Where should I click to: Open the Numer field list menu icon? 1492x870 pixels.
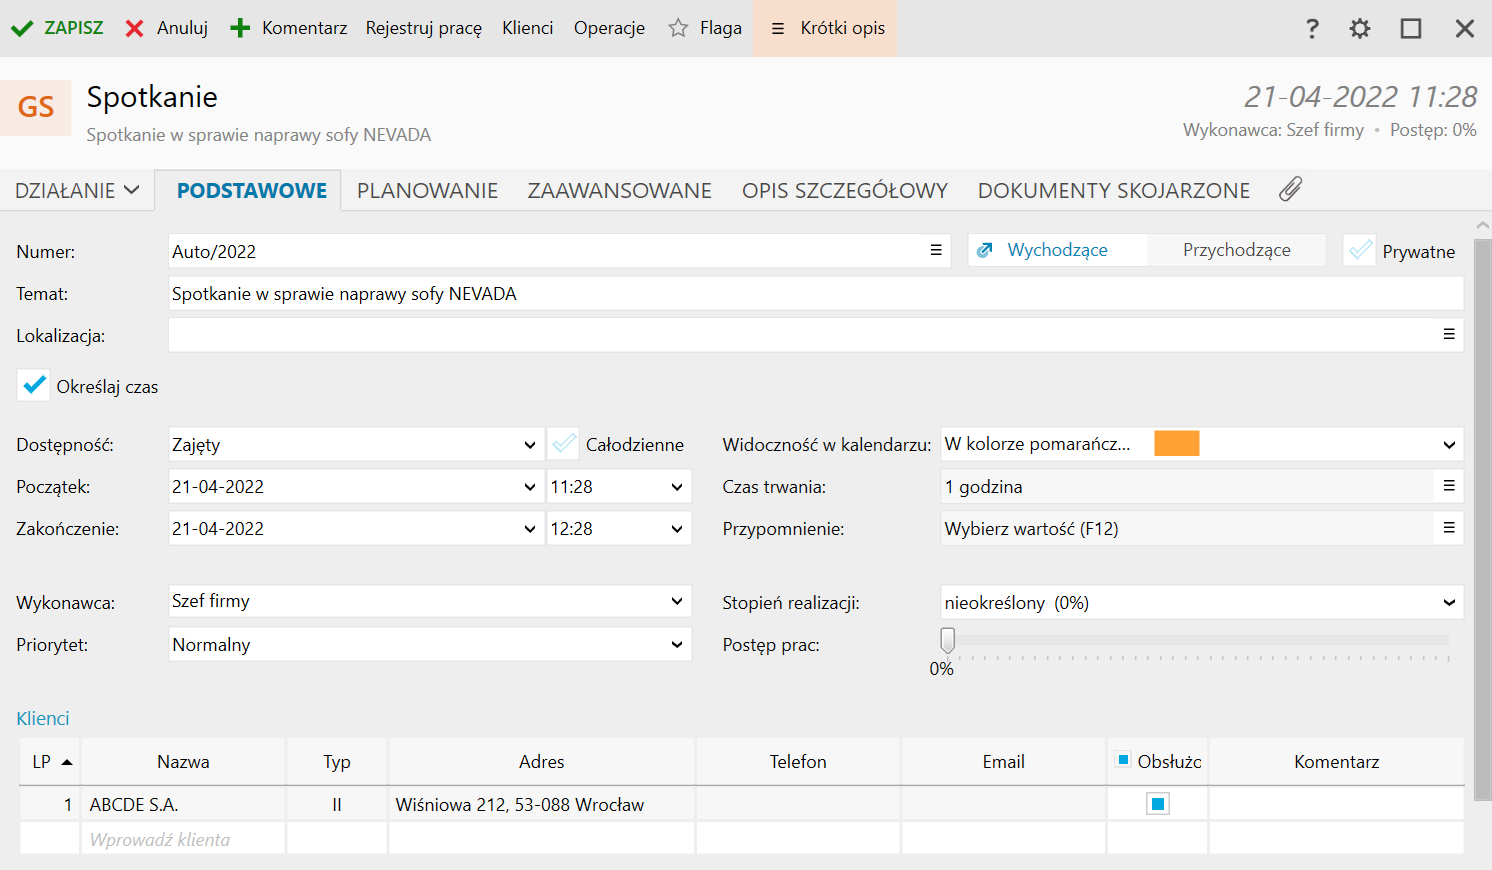point(936,250)
